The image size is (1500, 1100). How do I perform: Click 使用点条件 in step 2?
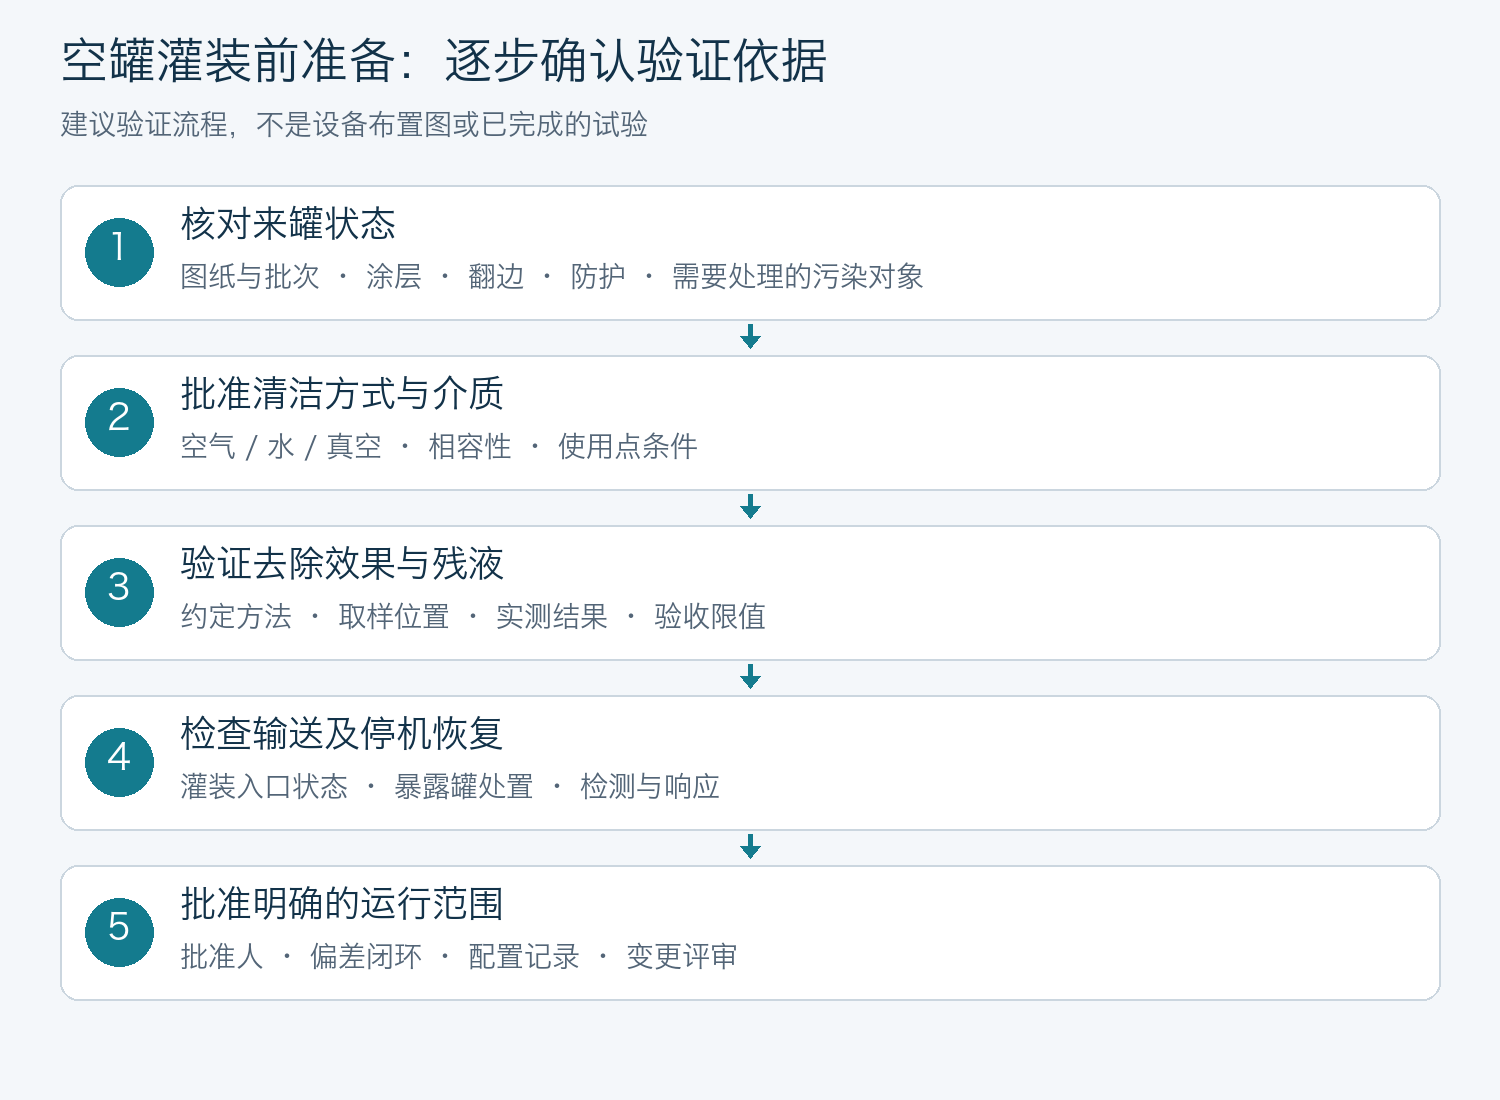coord(628,447)
